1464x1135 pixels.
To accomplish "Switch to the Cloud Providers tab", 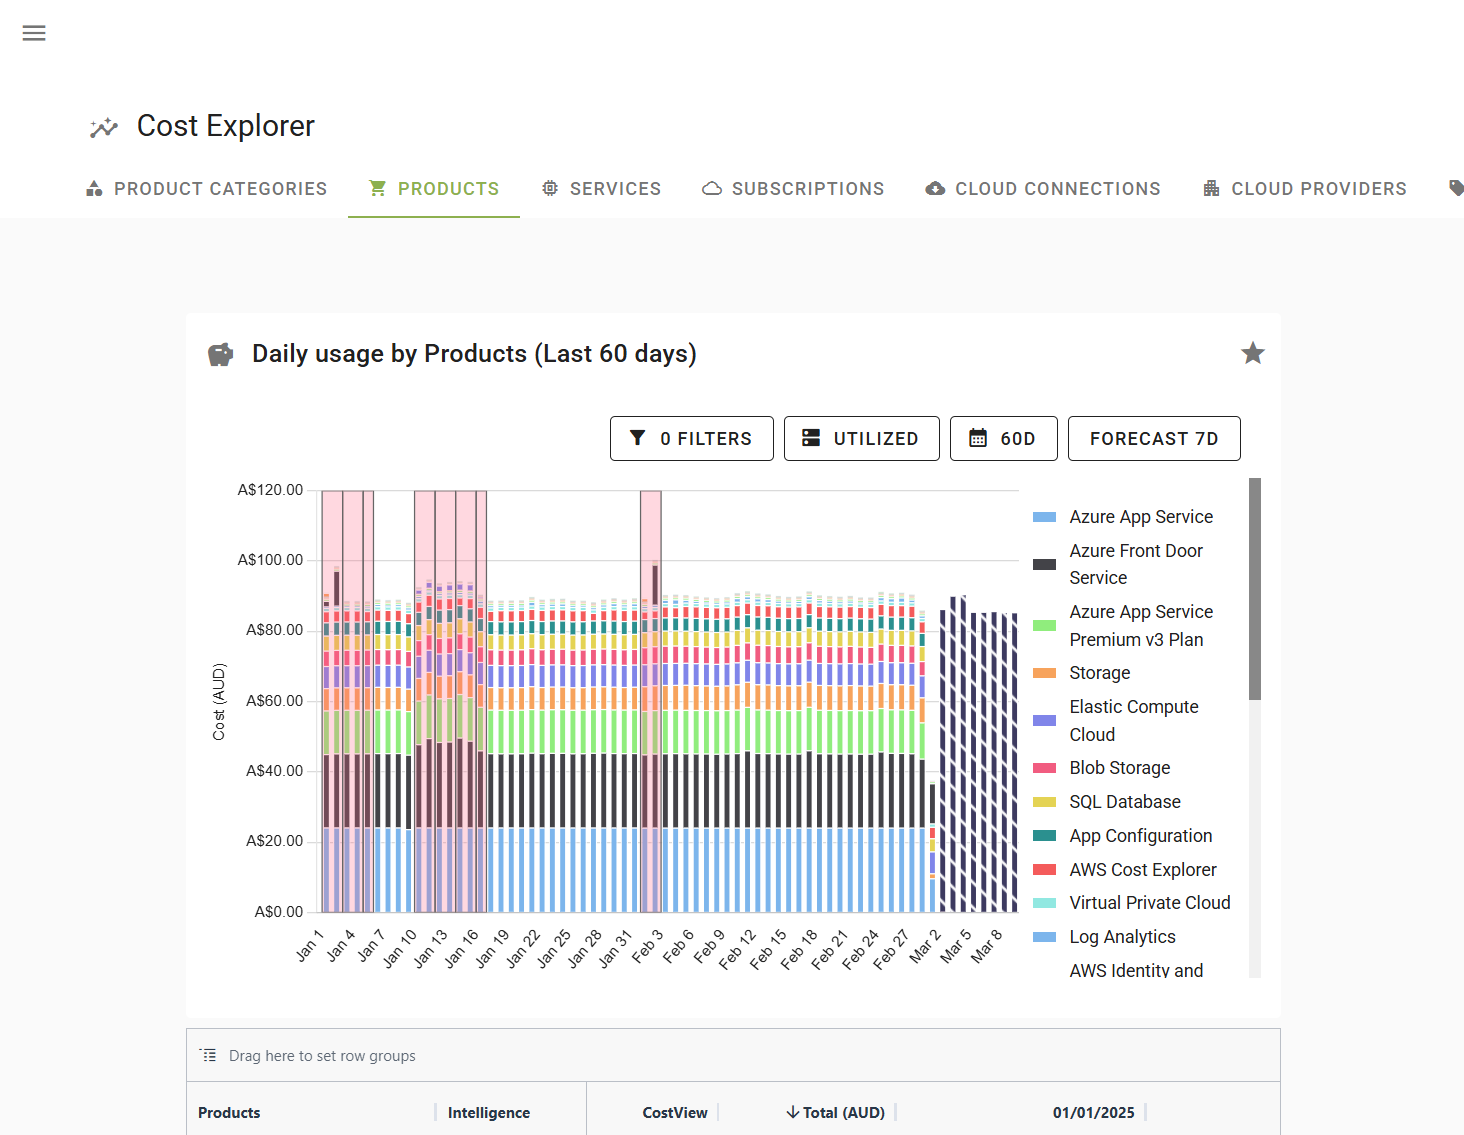I will pyautogui.click(x=1304, y=188).
